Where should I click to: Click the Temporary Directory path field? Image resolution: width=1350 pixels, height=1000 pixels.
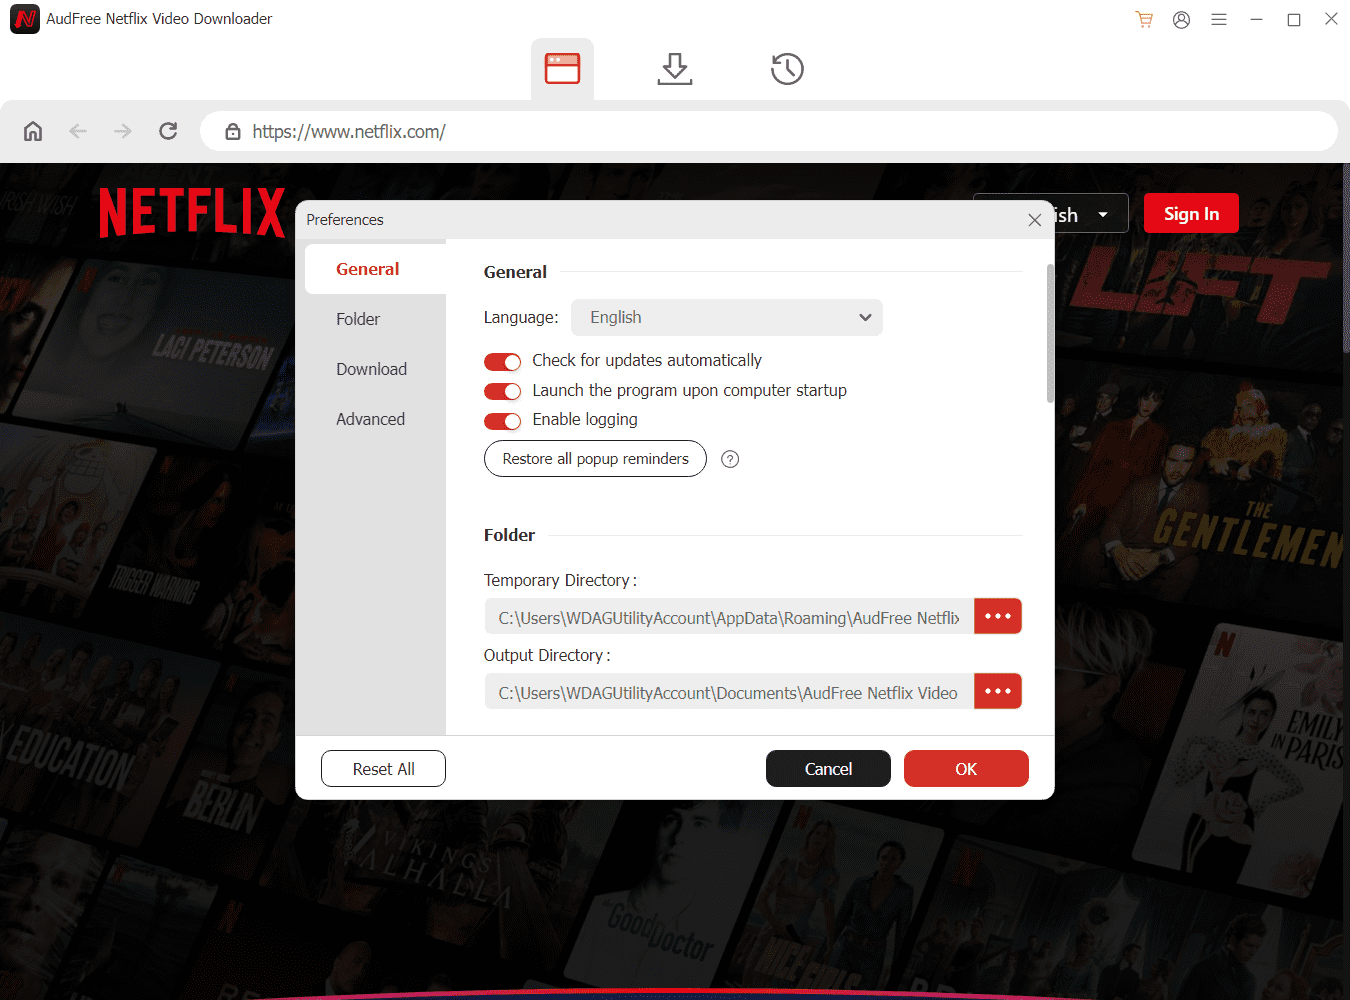click(x=730, y=617)
